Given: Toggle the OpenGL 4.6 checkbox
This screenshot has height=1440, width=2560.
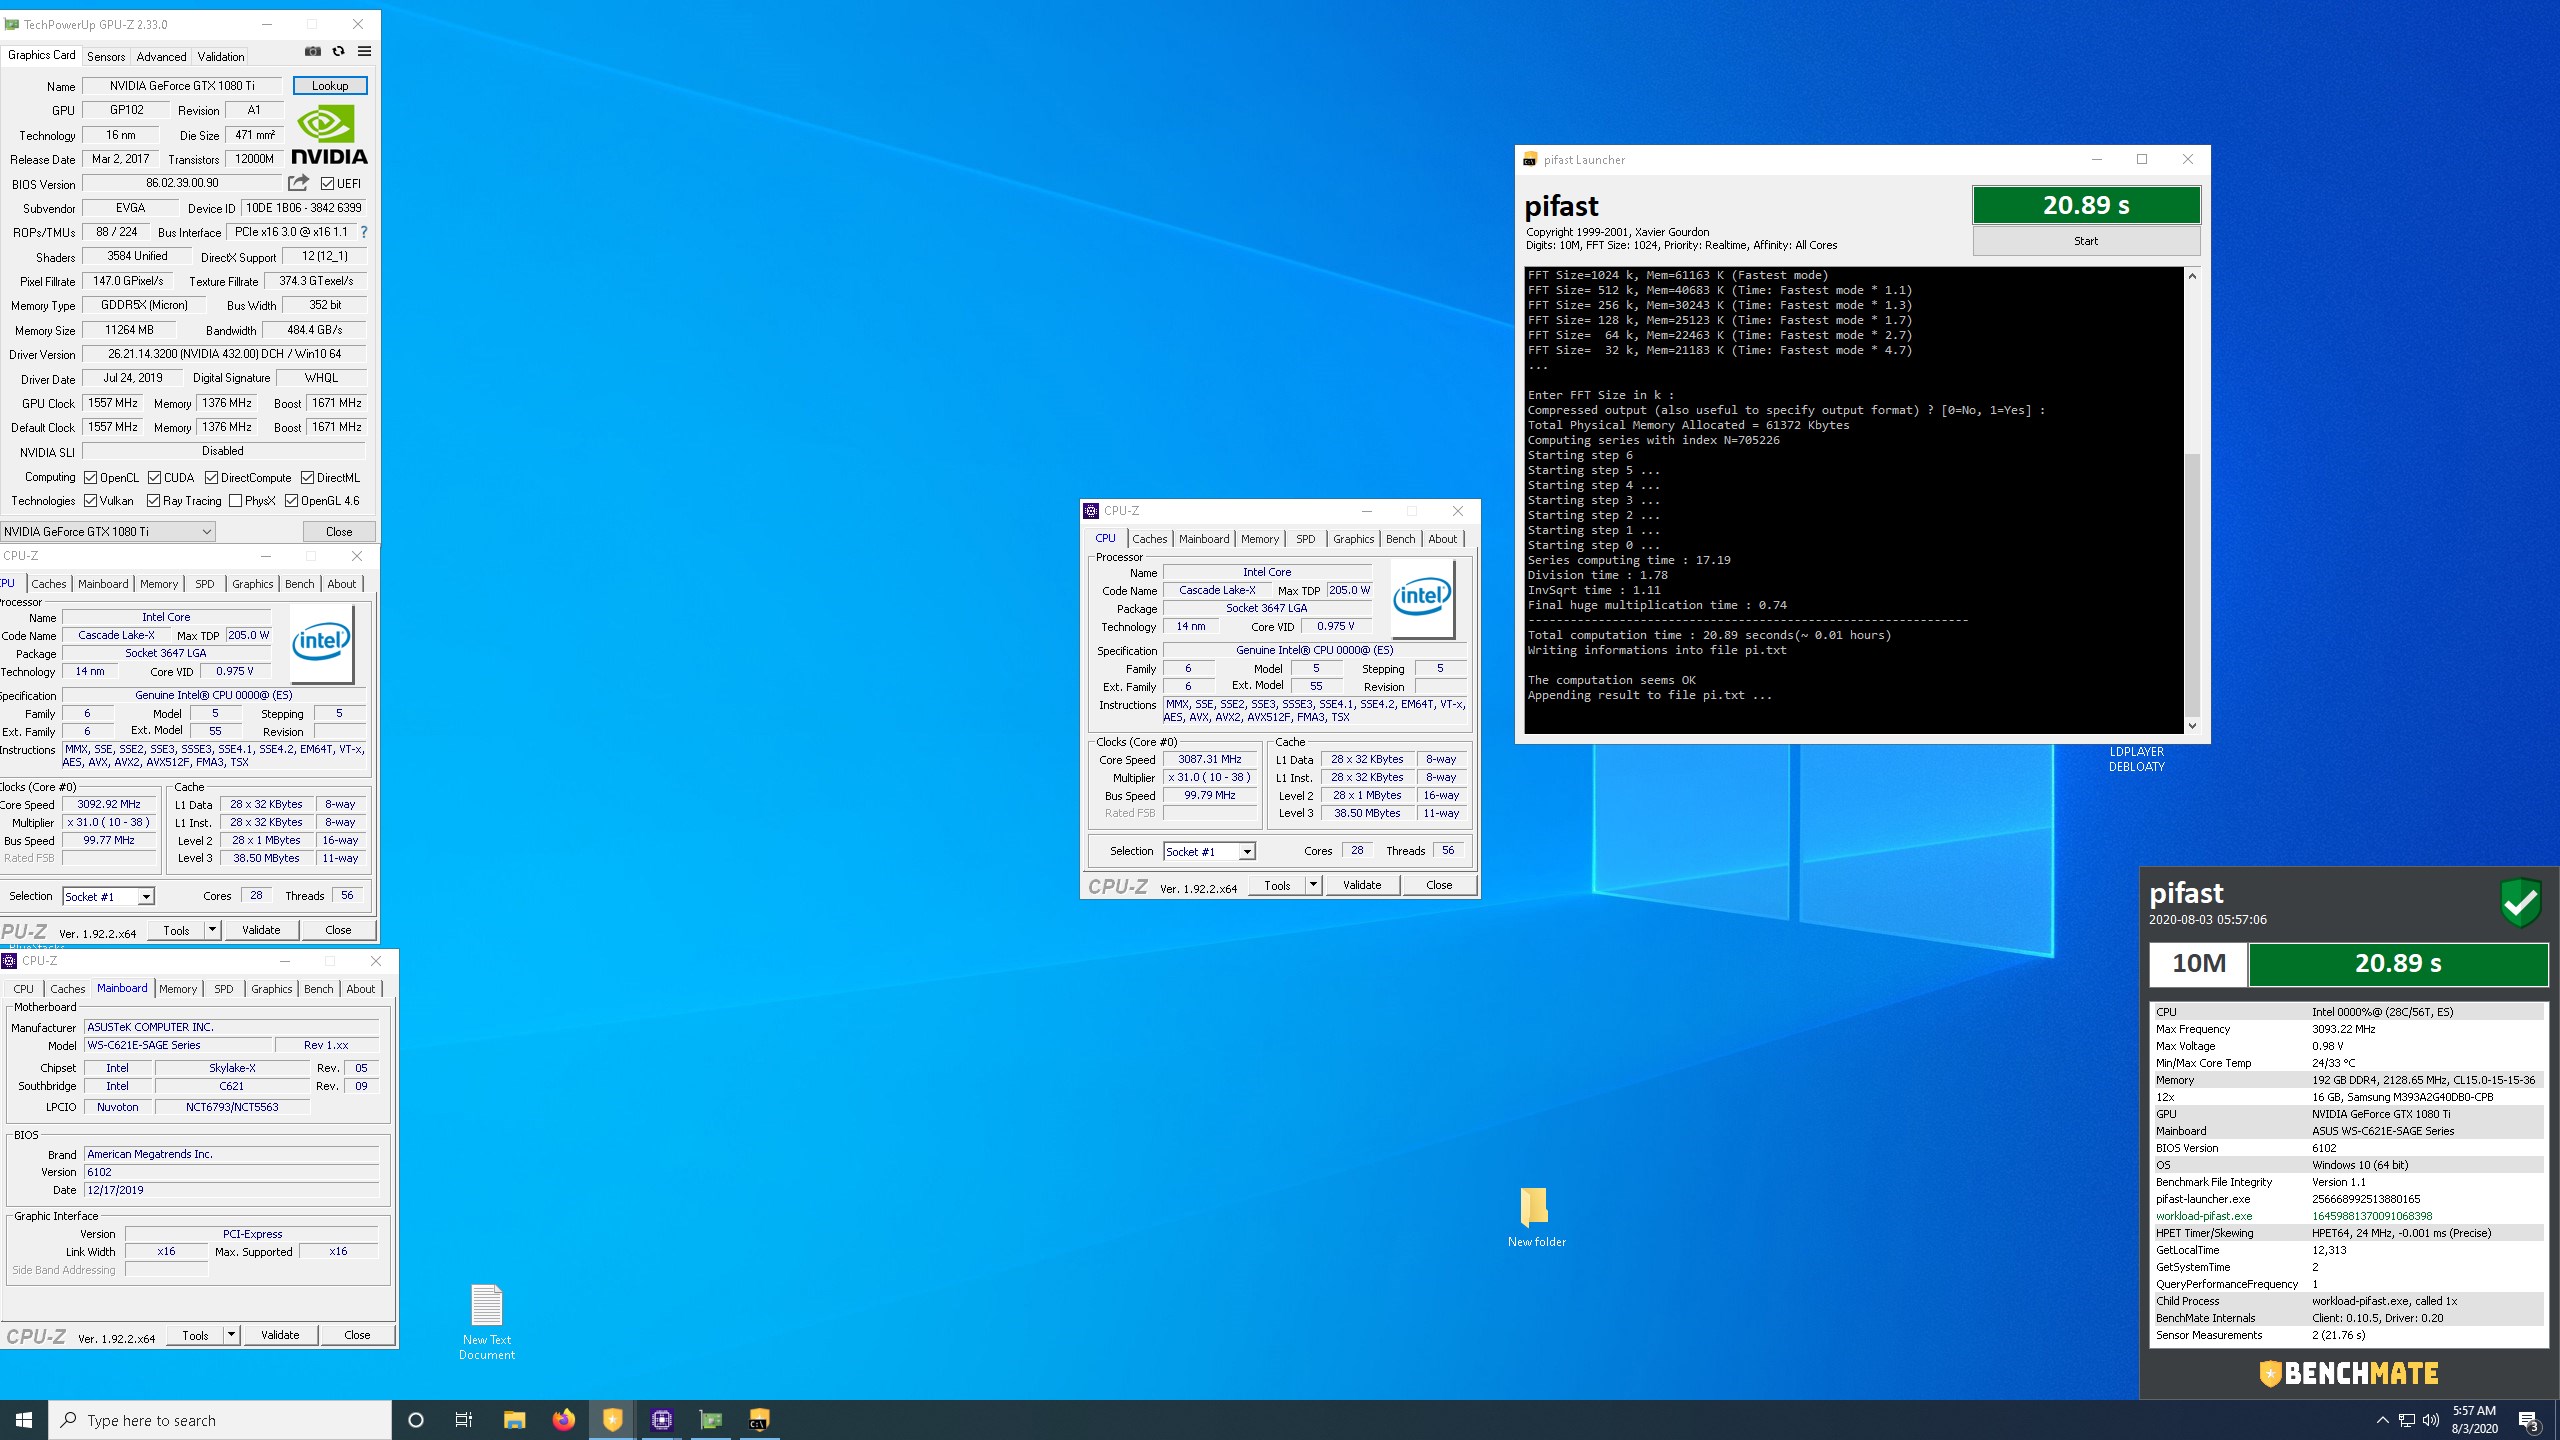Looking at the screenshot, I should pyautogui.click(x=292, y=501).
